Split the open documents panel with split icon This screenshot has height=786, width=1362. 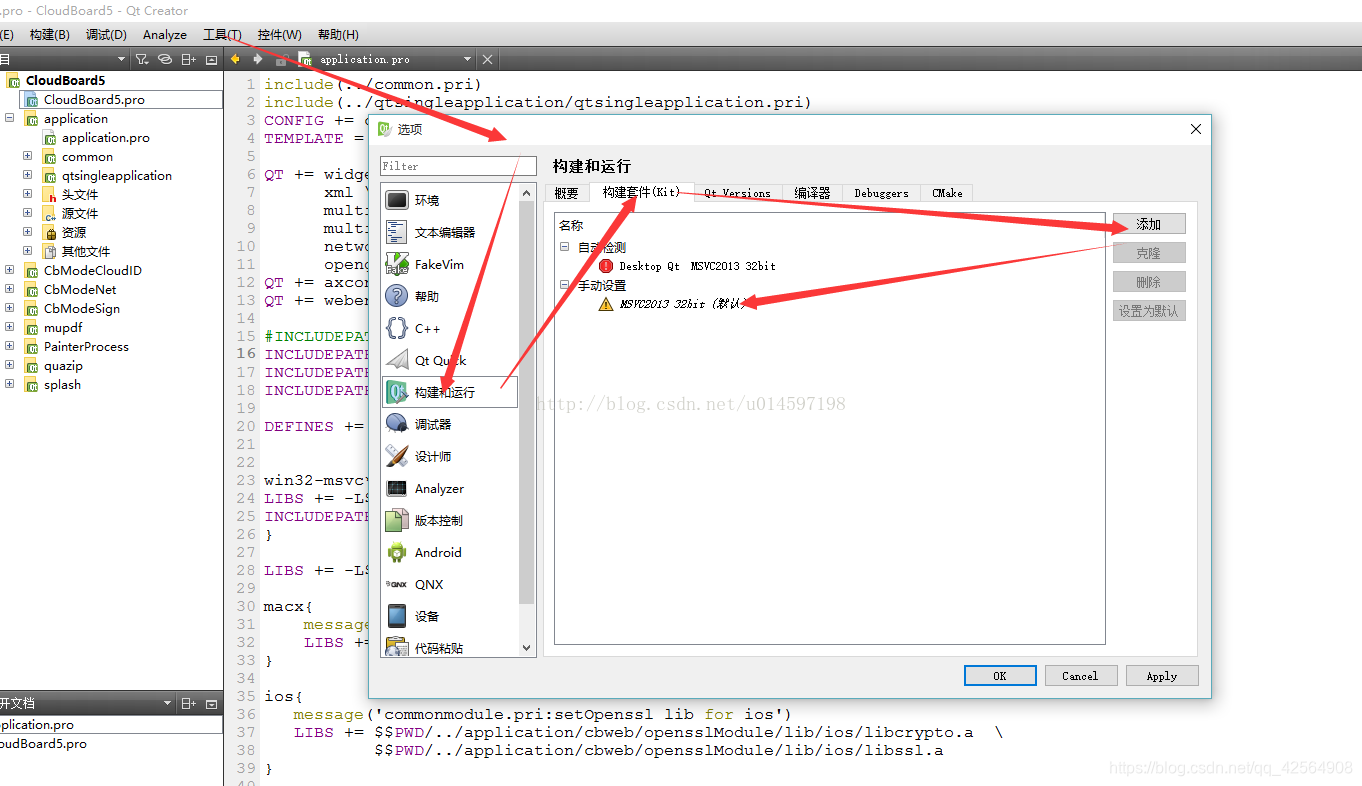(189, 703)
